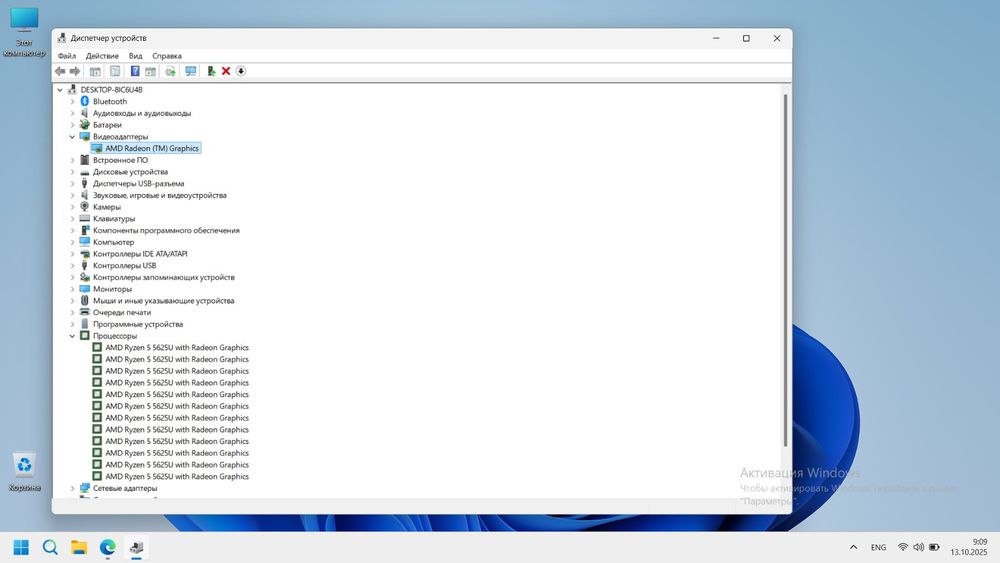Expand the Контроллеры USB category
1000x563 pixels.
[72, 265]
